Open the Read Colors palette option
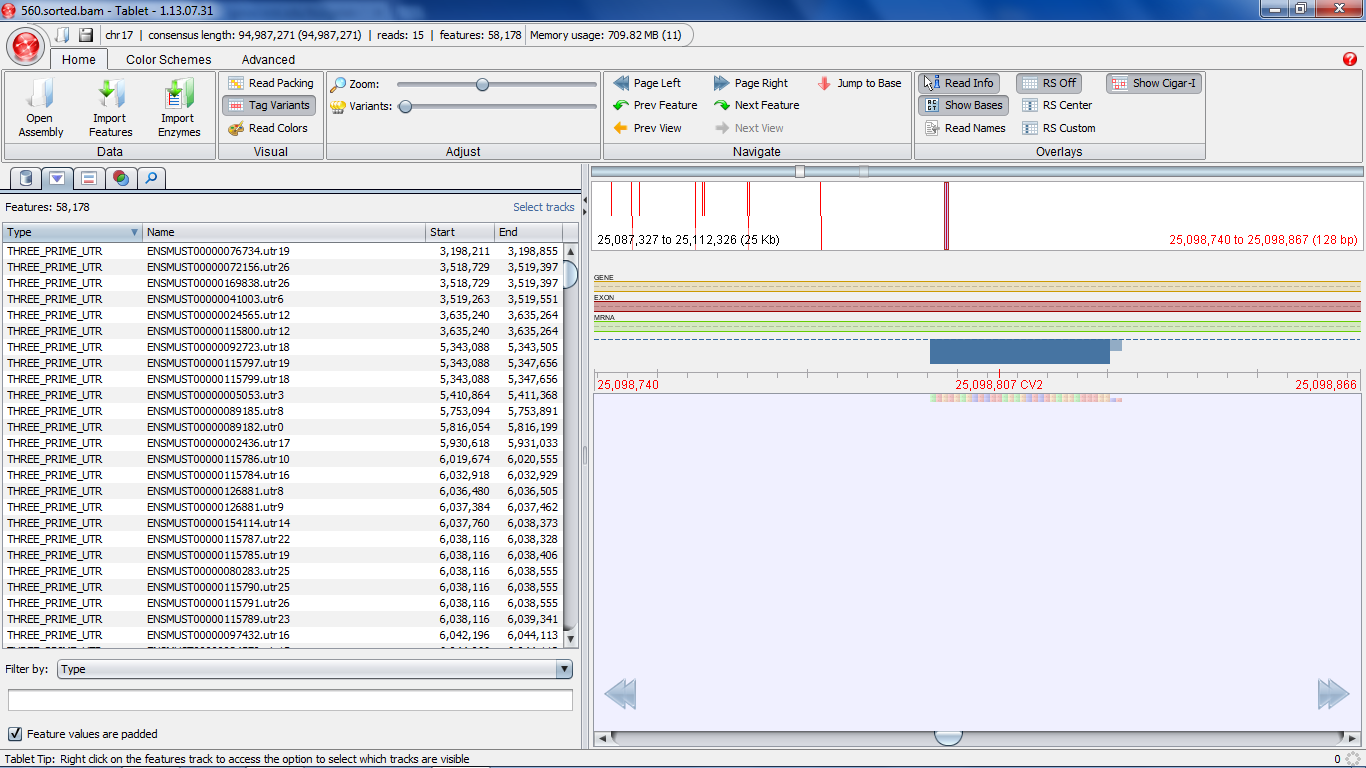Image resolution: width=1366 pixels, height=768 pixels. point(268,128)
